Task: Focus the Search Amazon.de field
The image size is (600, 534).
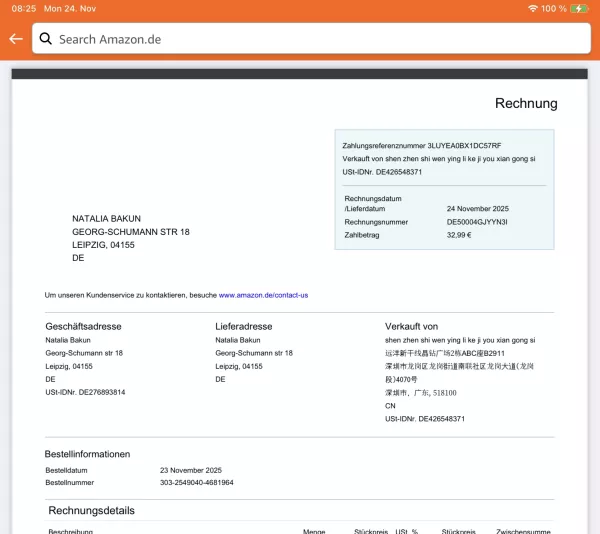Action: coord(311,38)
